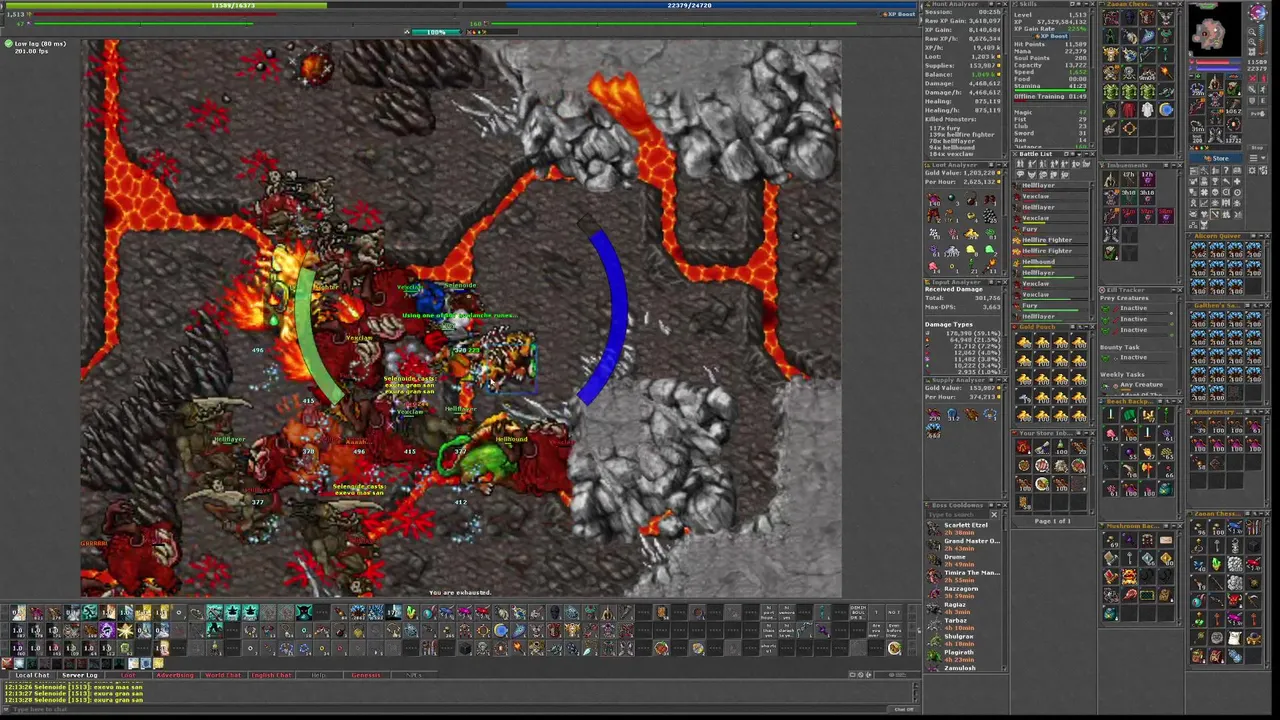Select the helmet equipment slot
This screenshot has height=720, width=1280.
pos(1216,81)
